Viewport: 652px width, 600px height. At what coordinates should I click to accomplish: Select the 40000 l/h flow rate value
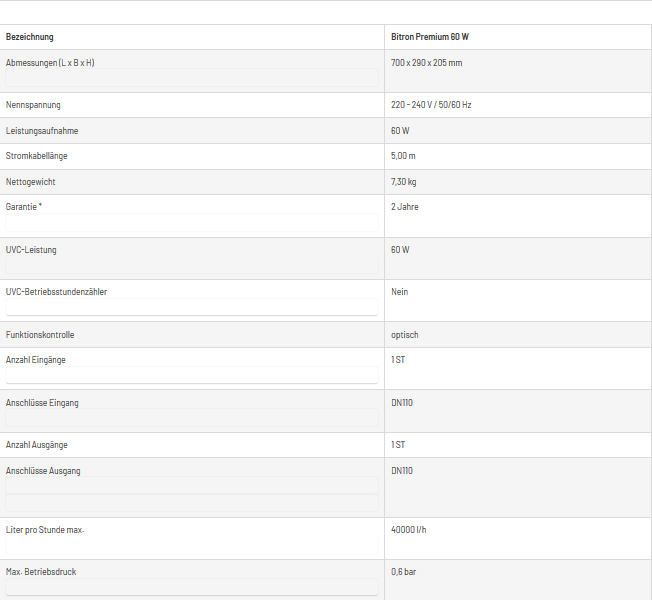click(408, 530)
